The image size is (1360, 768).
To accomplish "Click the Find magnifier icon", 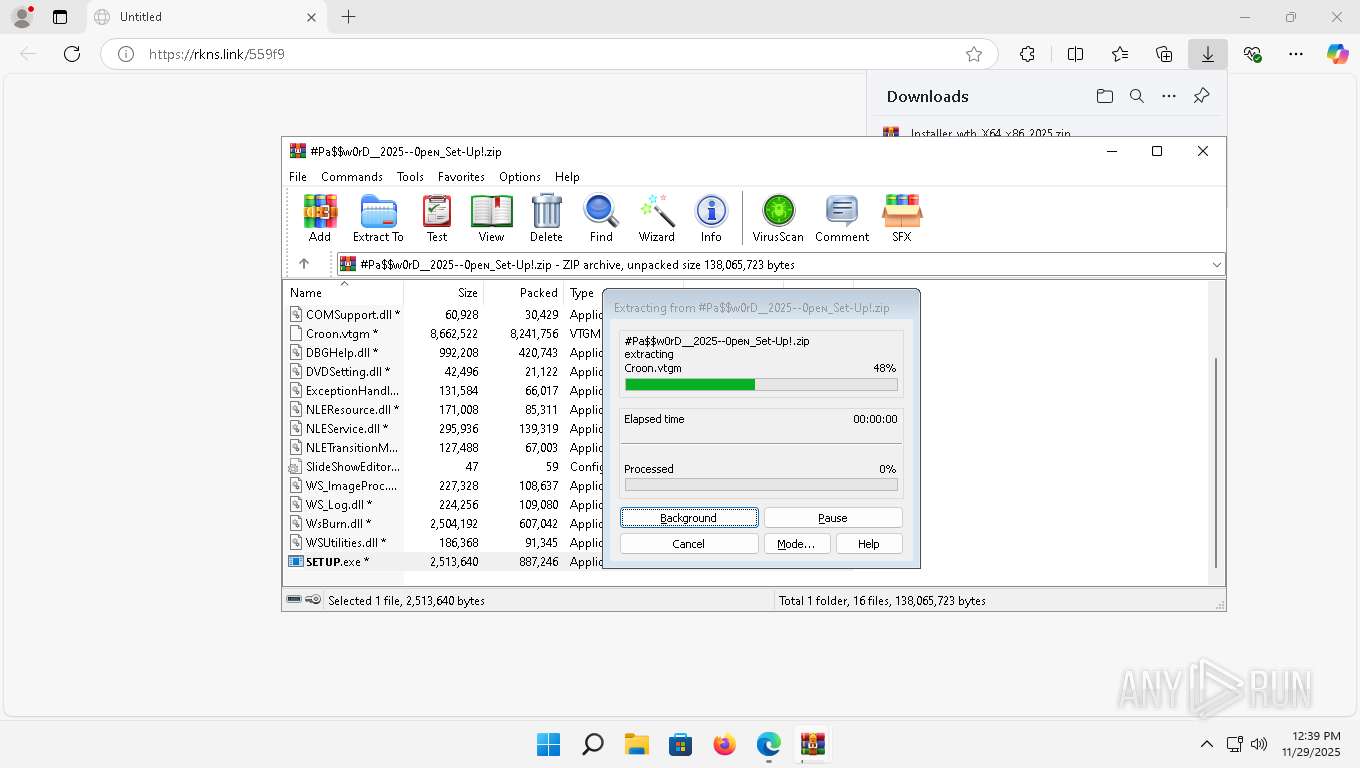I will (601, 218).
